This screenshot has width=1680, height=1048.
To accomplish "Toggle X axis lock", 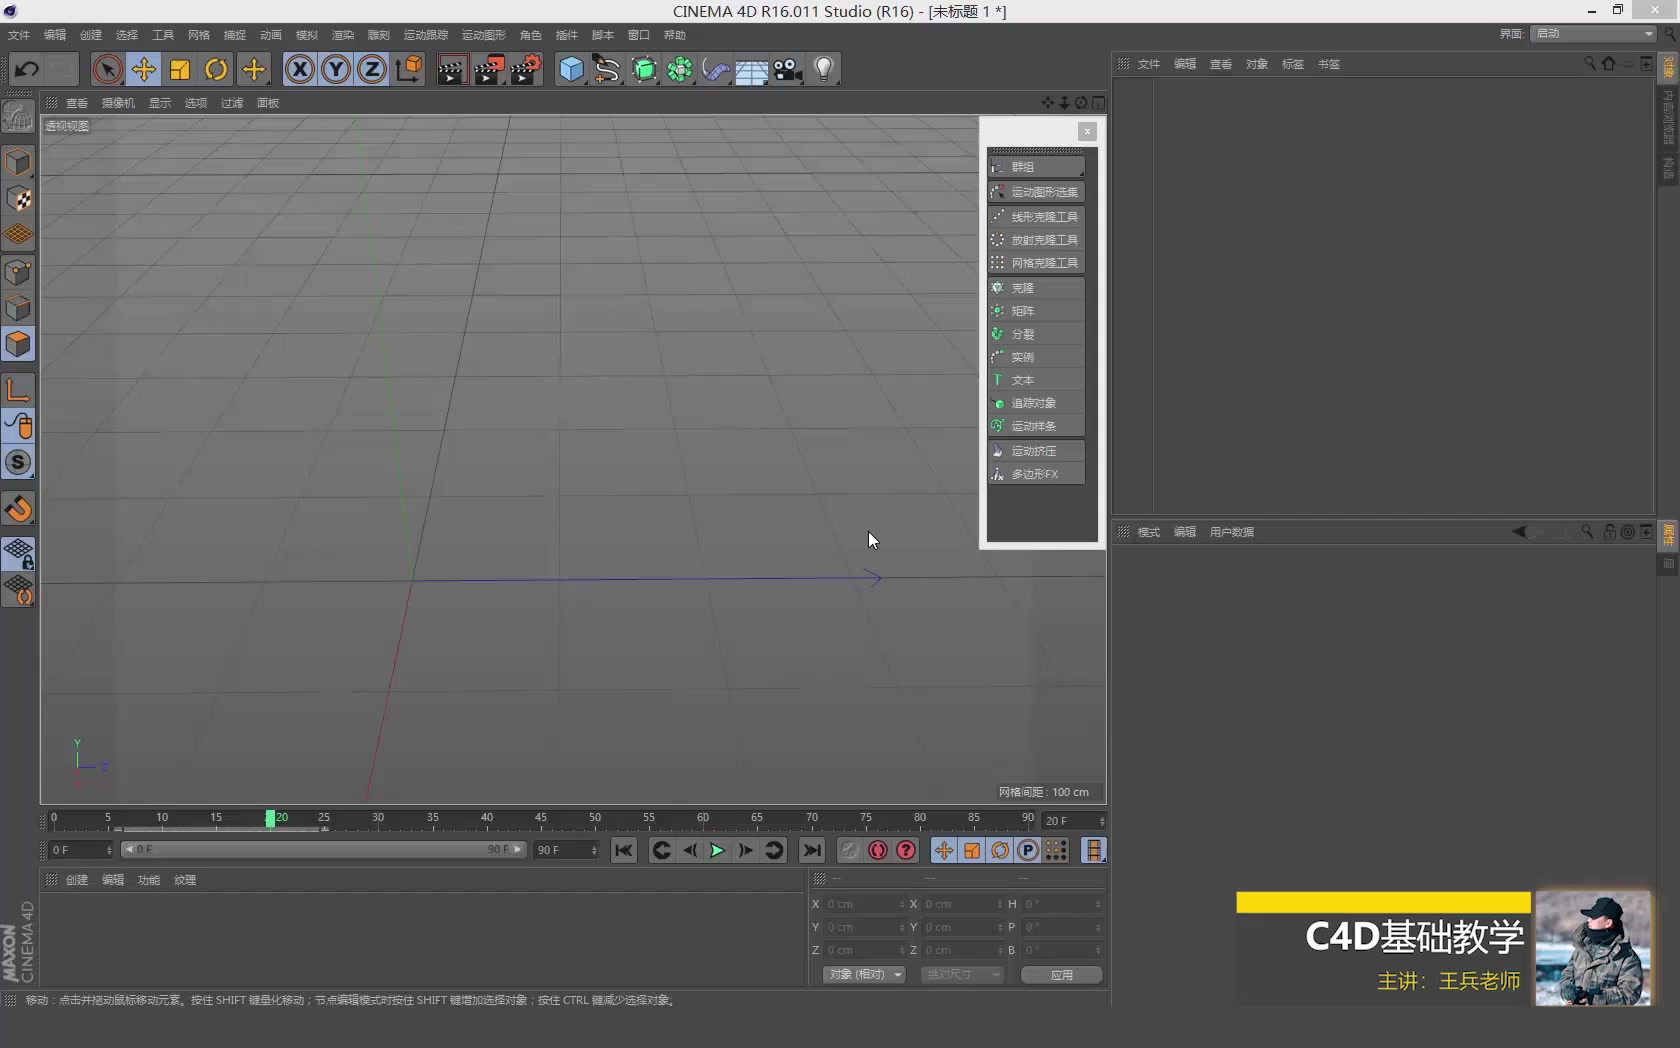I will click(299, 69).
